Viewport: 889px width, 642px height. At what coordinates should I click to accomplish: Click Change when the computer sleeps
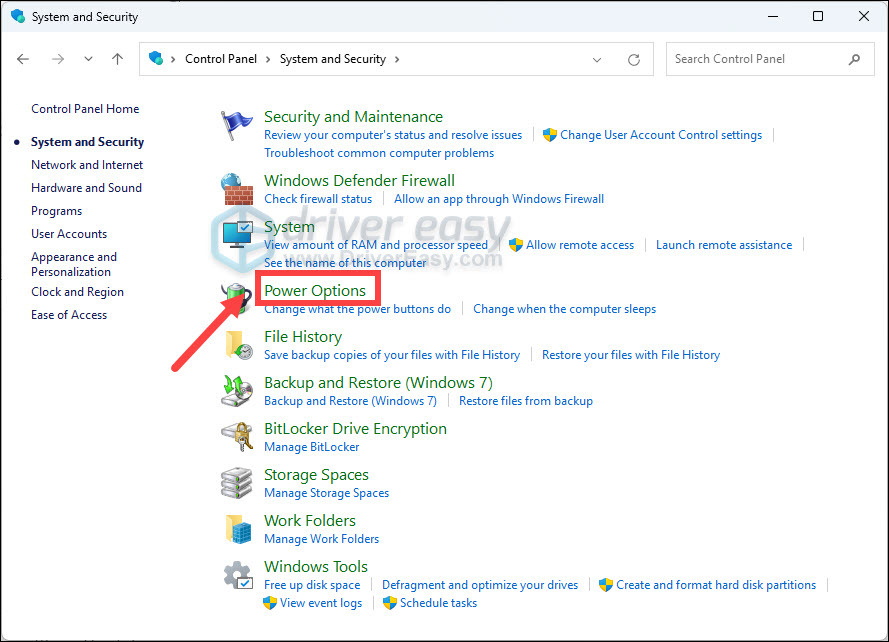point(564,308)
